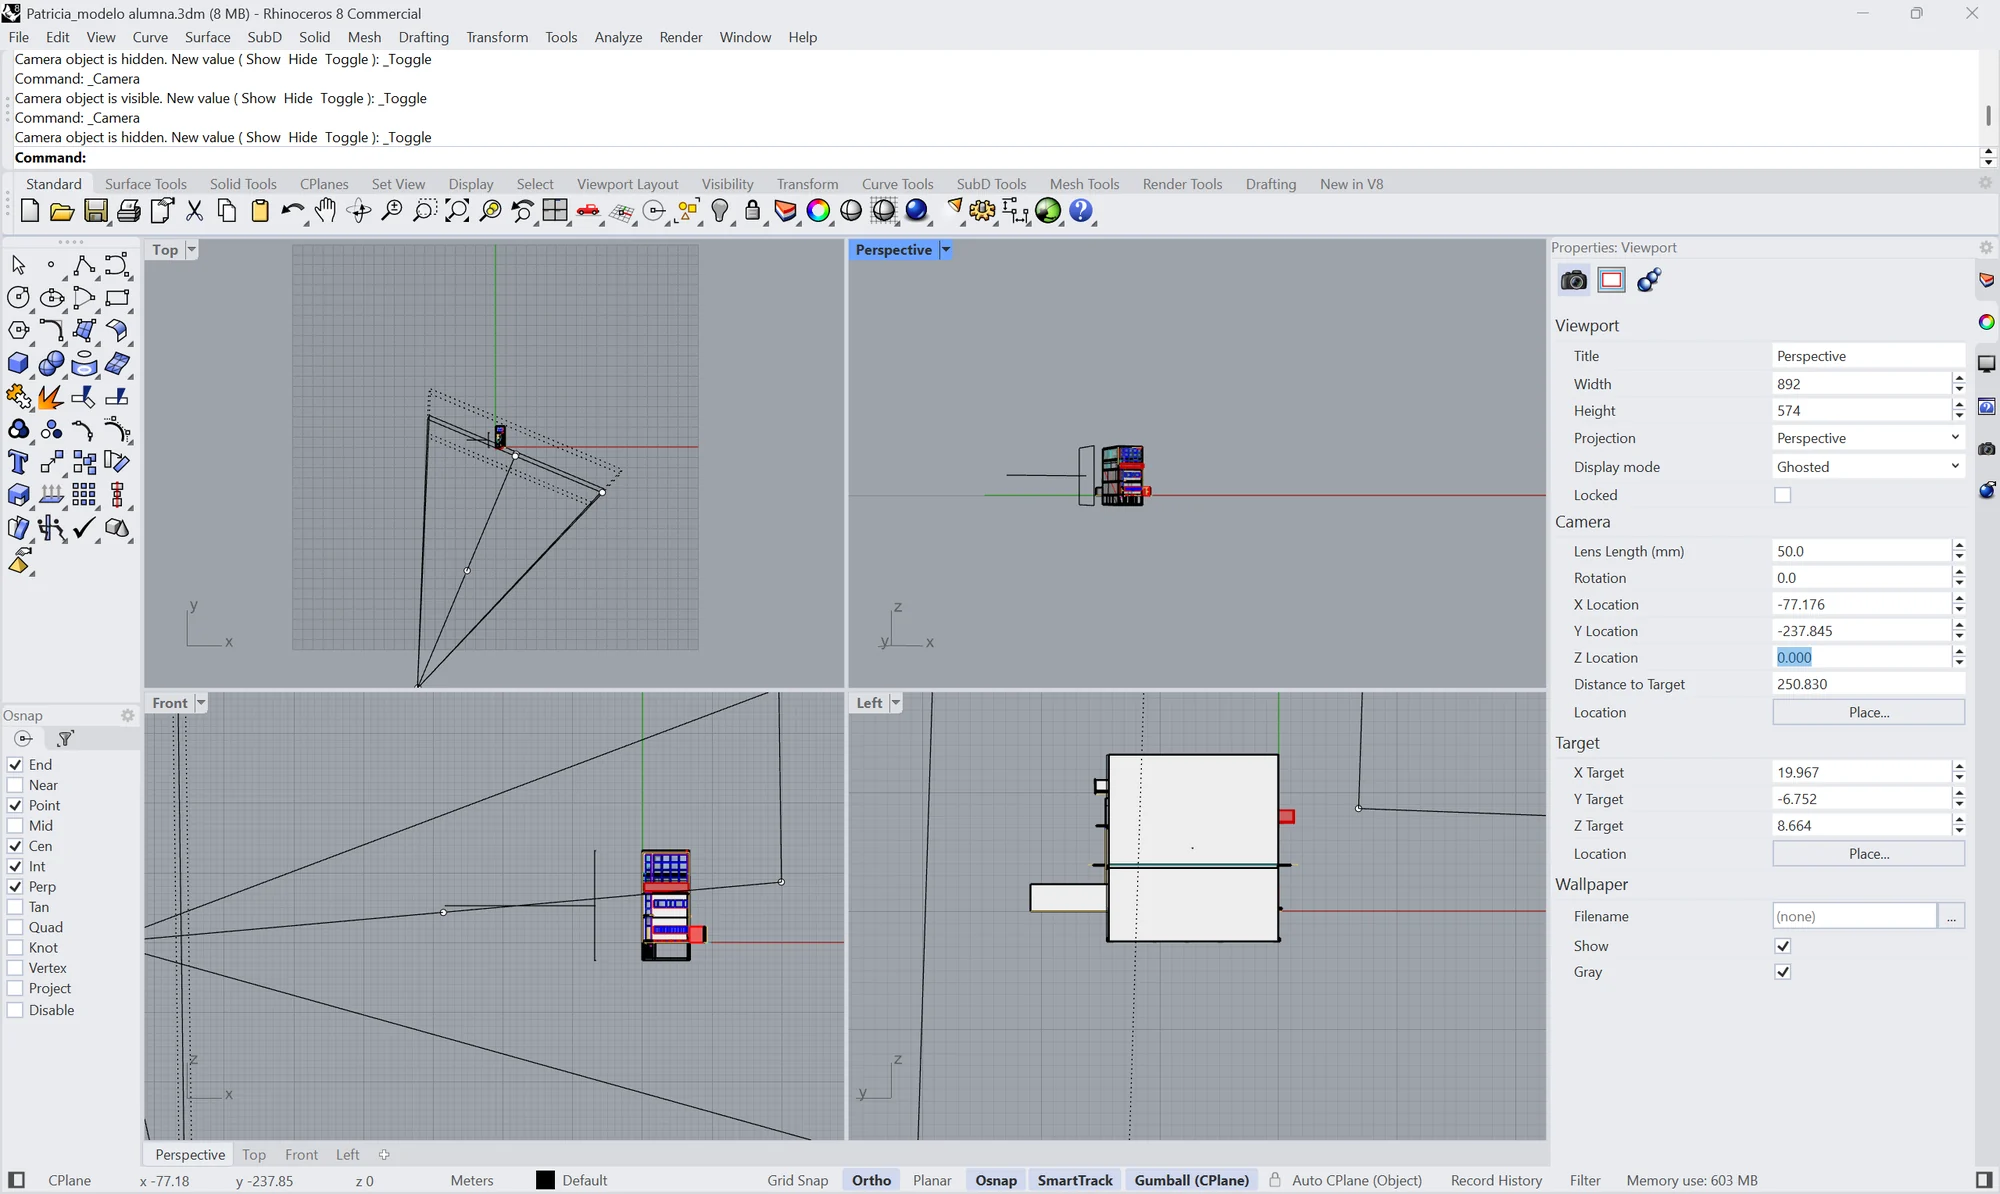Click the camera icon in Properties panel
Image resolution: width=2000 pixels, height=1194 pixels.
[1574, 280]
